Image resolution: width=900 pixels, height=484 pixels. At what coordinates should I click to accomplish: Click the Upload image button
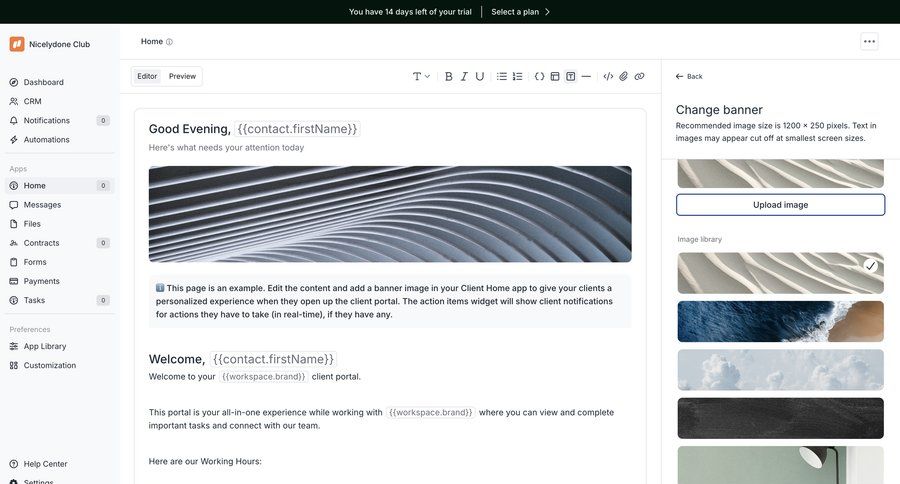[781, 205]
